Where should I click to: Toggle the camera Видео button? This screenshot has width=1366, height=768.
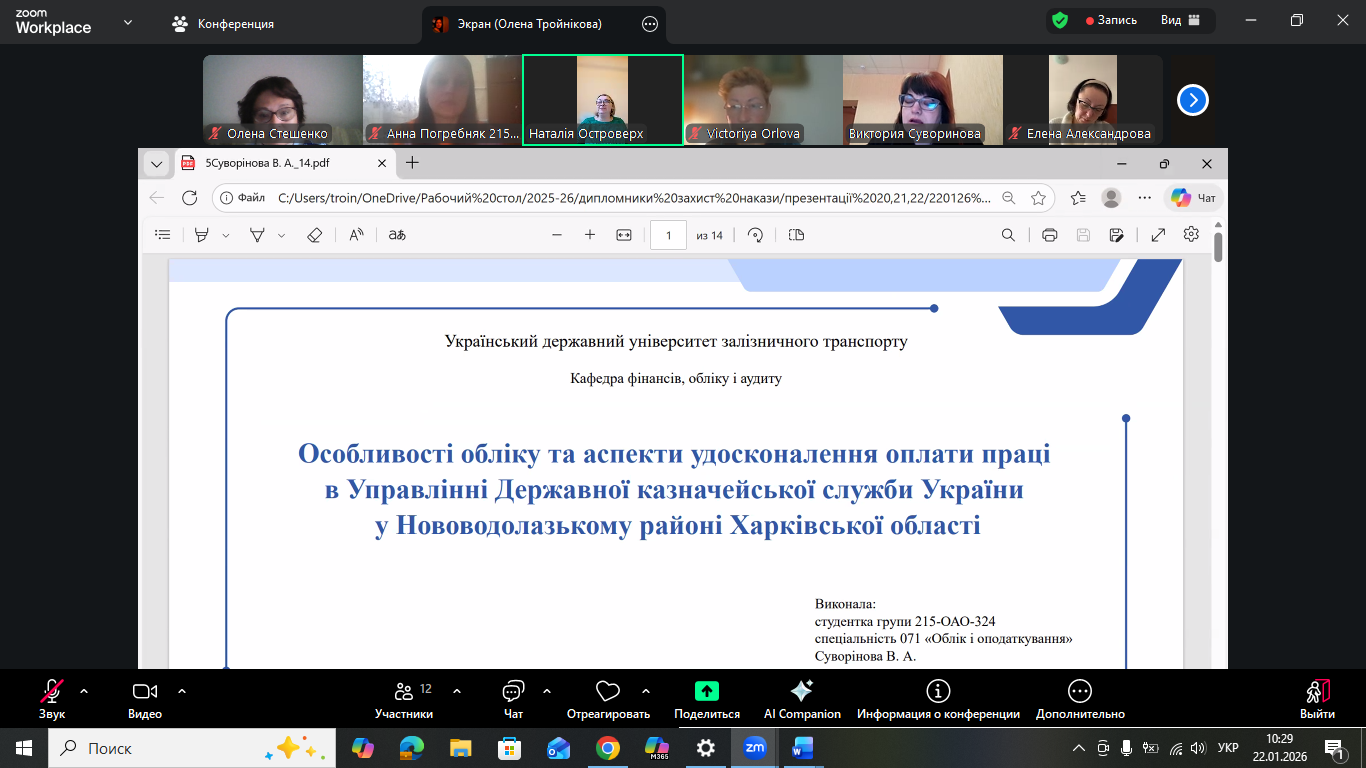coord(145,692)
